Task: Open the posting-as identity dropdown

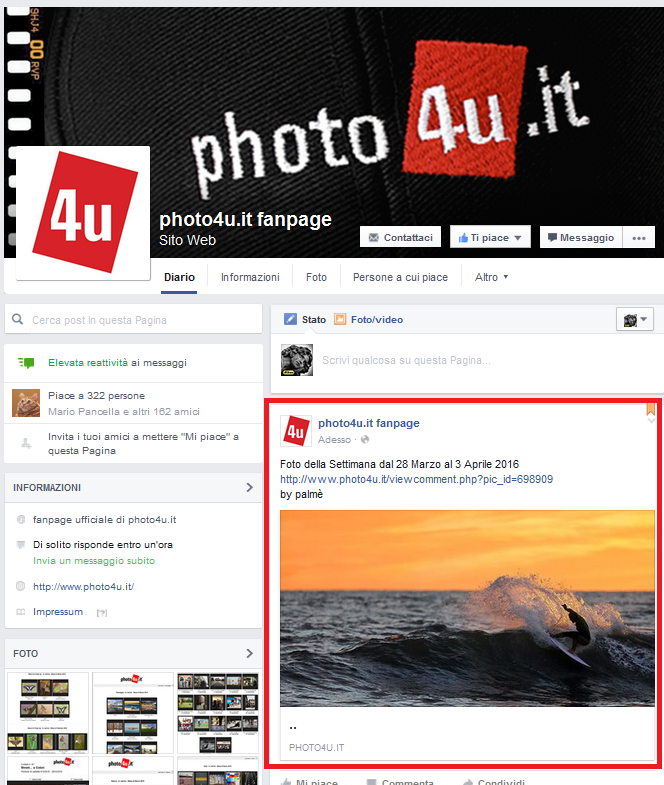Action: 635,320
